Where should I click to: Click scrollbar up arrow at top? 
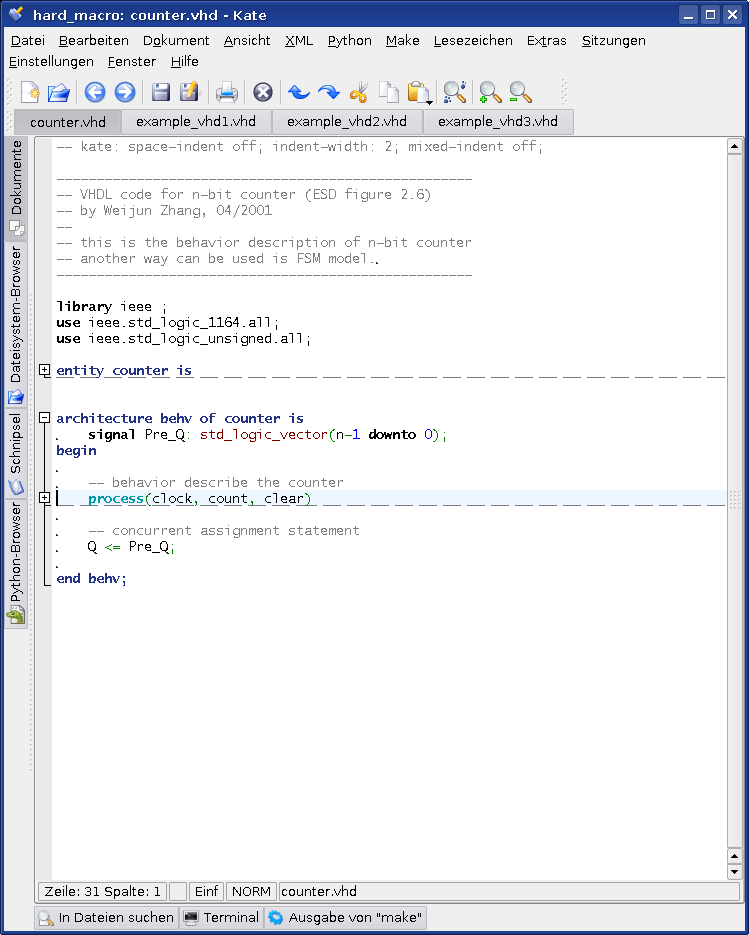[x=735, y=146]
